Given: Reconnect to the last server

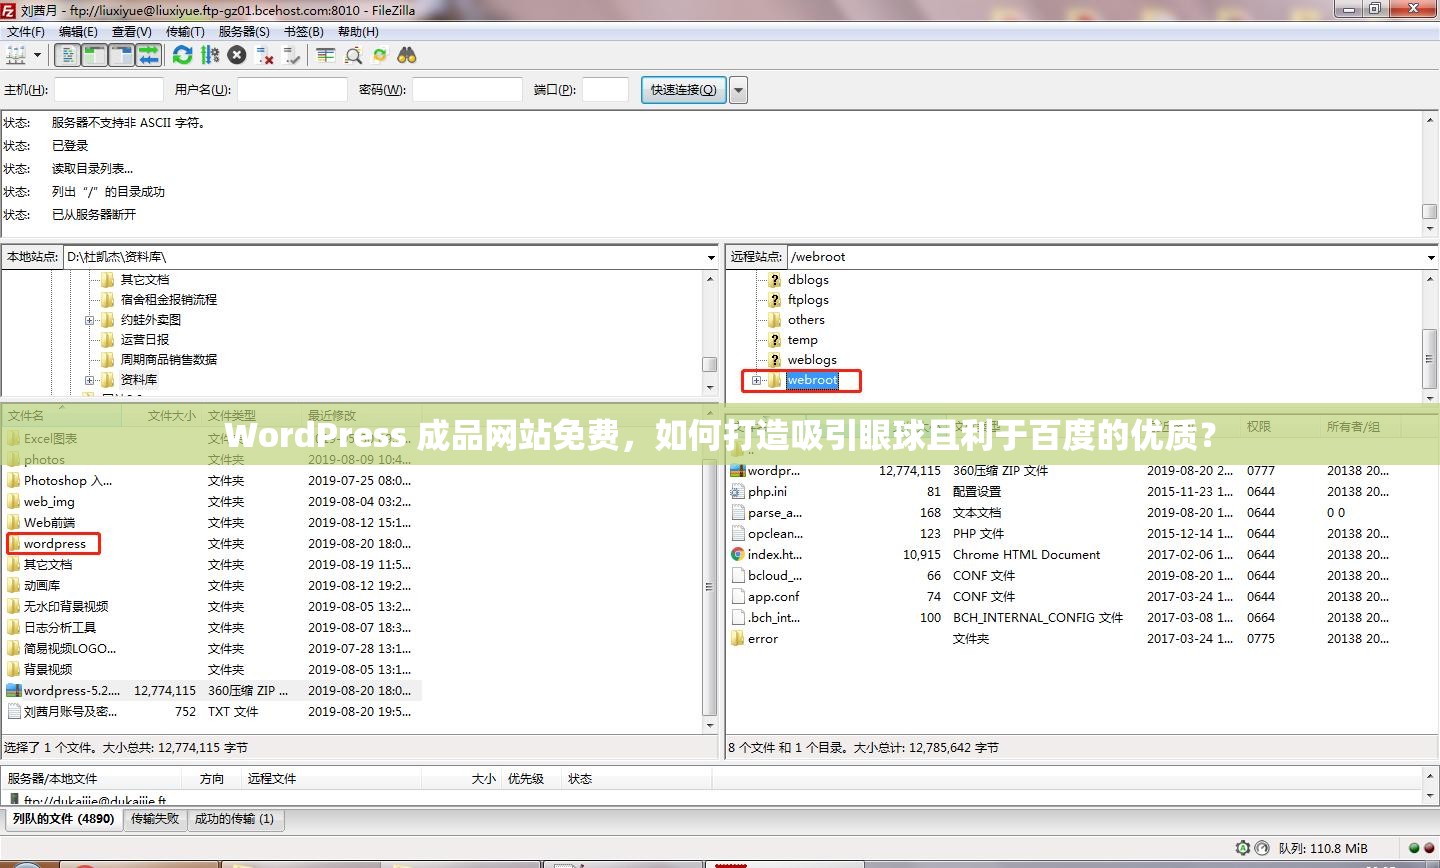Looking at the screenshot, I should (x=292, y=55).
